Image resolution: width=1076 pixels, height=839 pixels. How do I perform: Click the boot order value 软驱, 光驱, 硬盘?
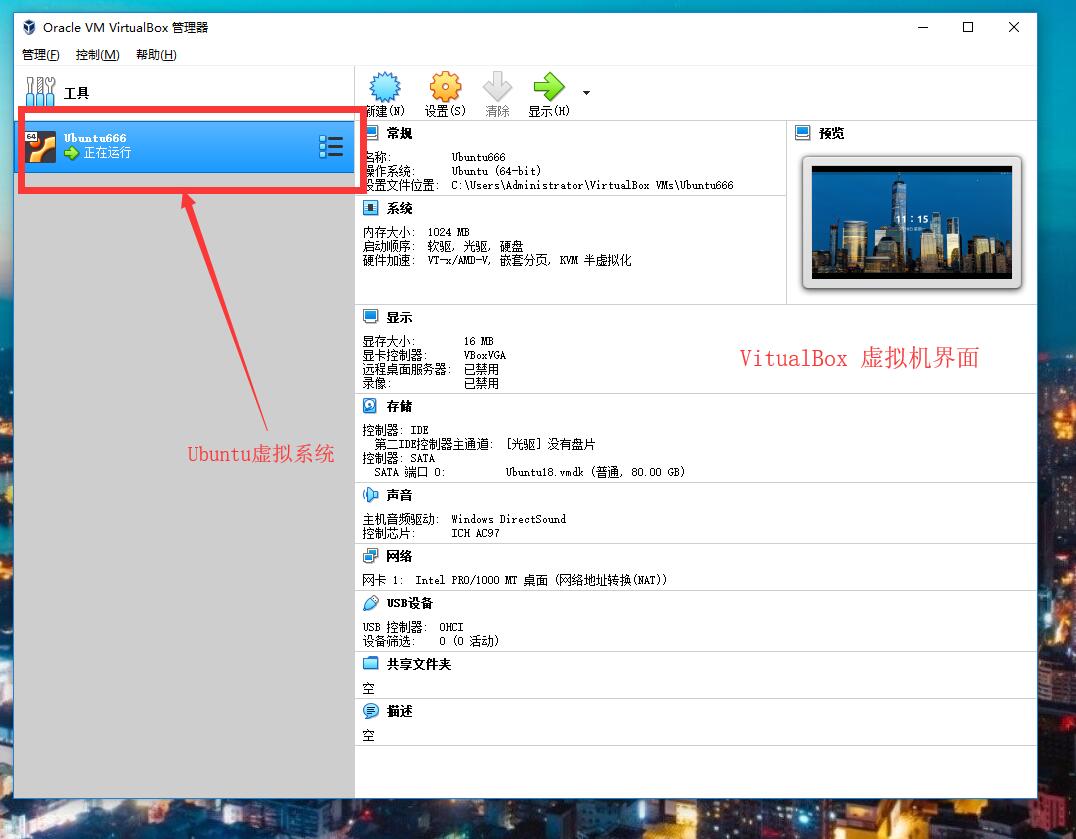(475, 246)
